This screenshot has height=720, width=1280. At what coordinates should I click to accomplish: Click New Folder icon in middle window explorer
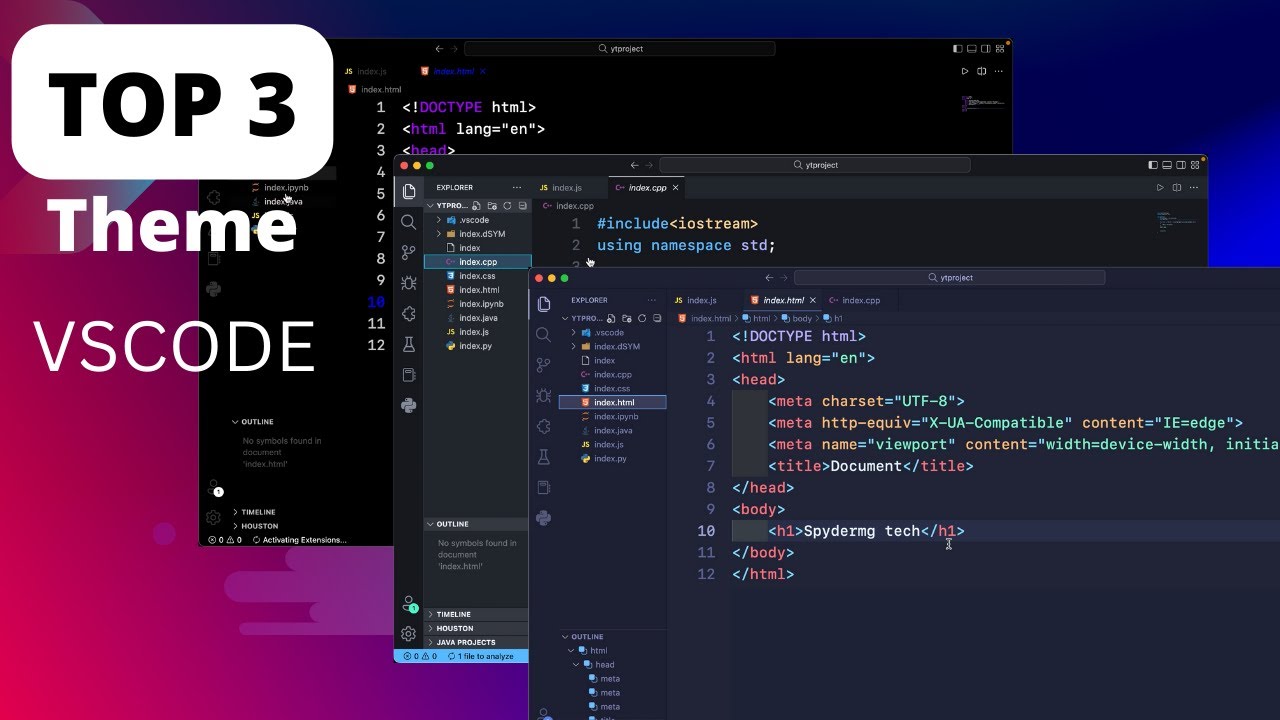pos(492,205)
